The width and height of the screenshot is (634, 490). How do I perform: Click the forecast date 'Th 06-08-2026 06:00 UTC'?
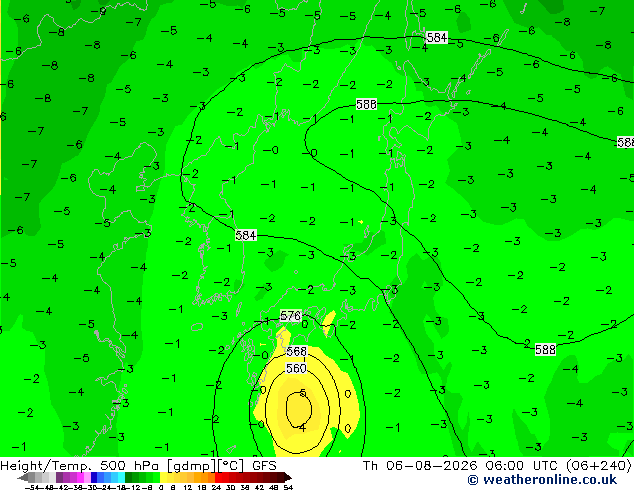point(460,466)
